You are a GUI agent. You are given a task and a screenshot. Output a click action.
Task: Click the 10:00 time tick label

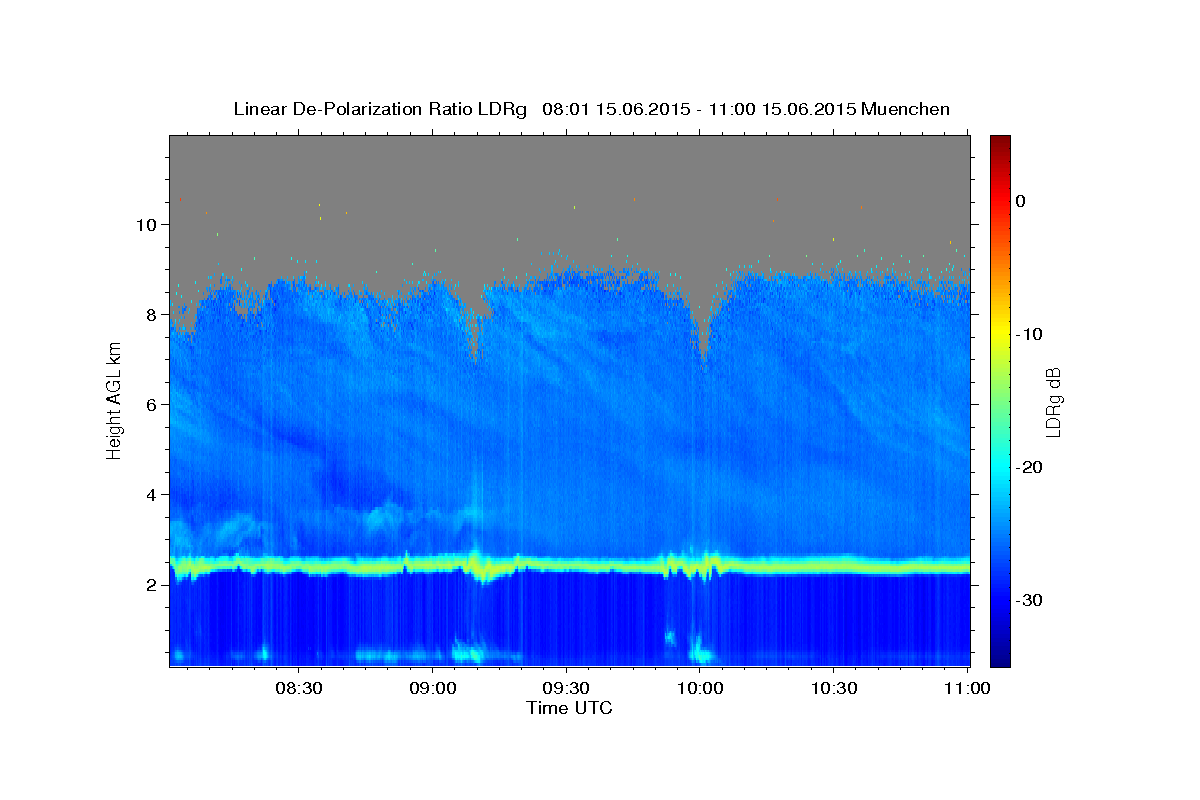tap(700, 689)
